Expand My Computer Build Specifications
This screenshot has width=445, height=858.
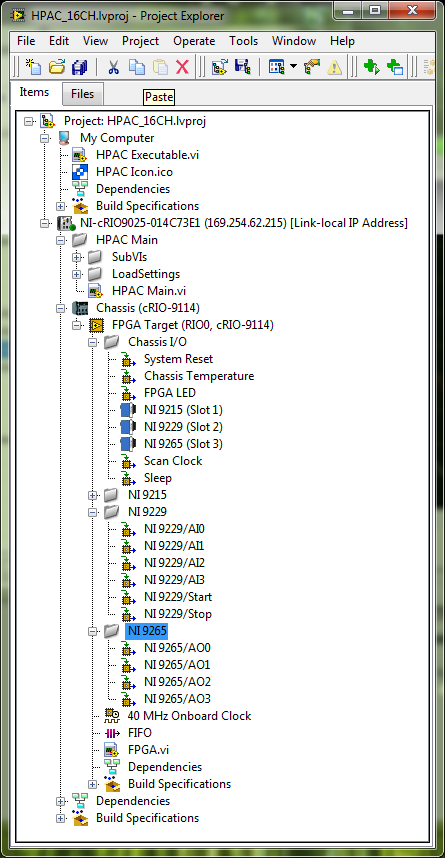click(61, 207)
